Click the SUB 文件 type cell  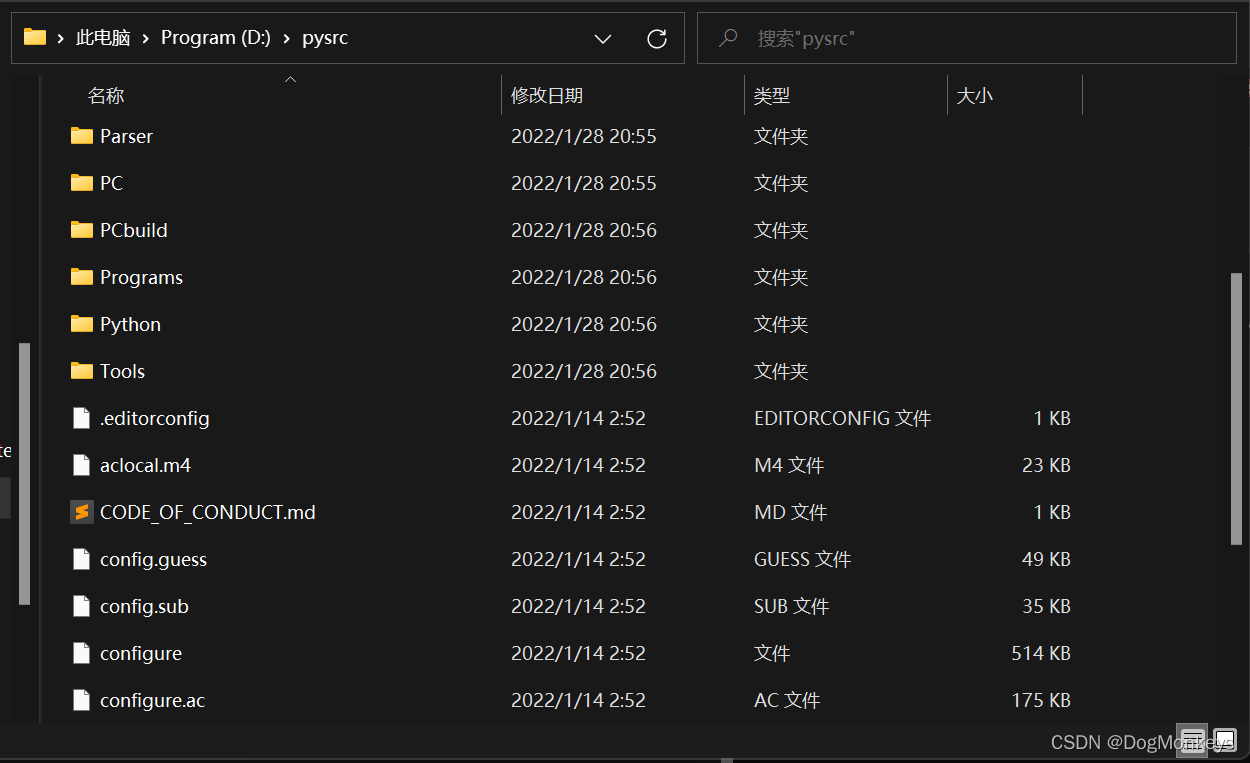[x=791, y=606]
